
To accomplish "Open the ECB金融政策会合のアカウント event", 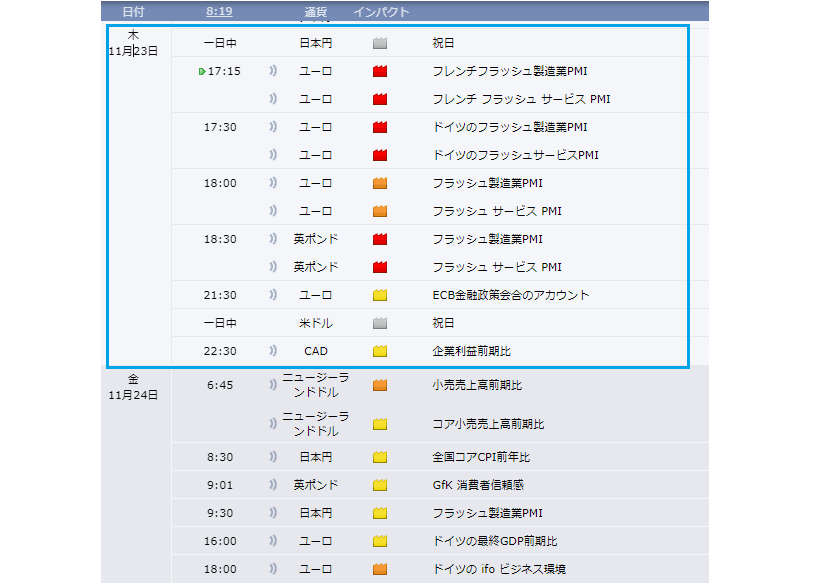I will pos(511,295).
